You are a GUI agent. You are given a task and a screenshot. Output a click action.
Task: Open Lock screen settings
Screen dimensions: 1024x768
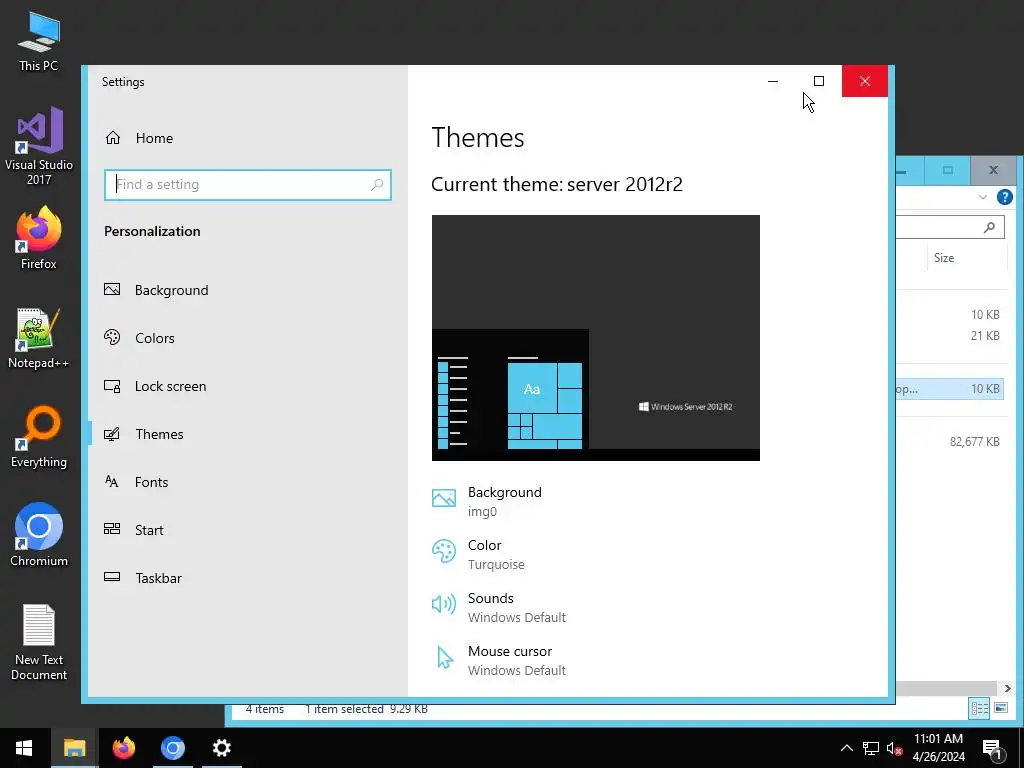pyautogui.click(x=155, y=386)
